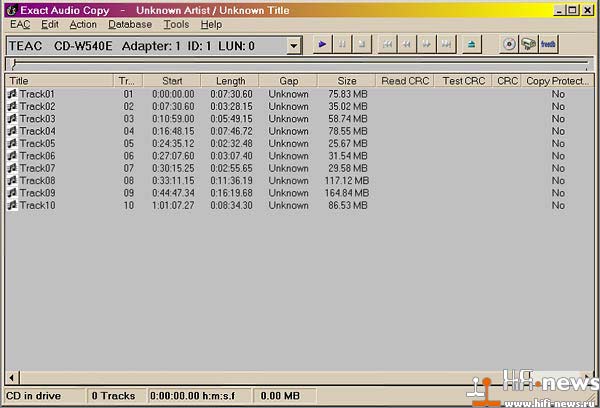The image size is (600, 408).
Task: Skip to next track button
Action: [x=446, y=45]
